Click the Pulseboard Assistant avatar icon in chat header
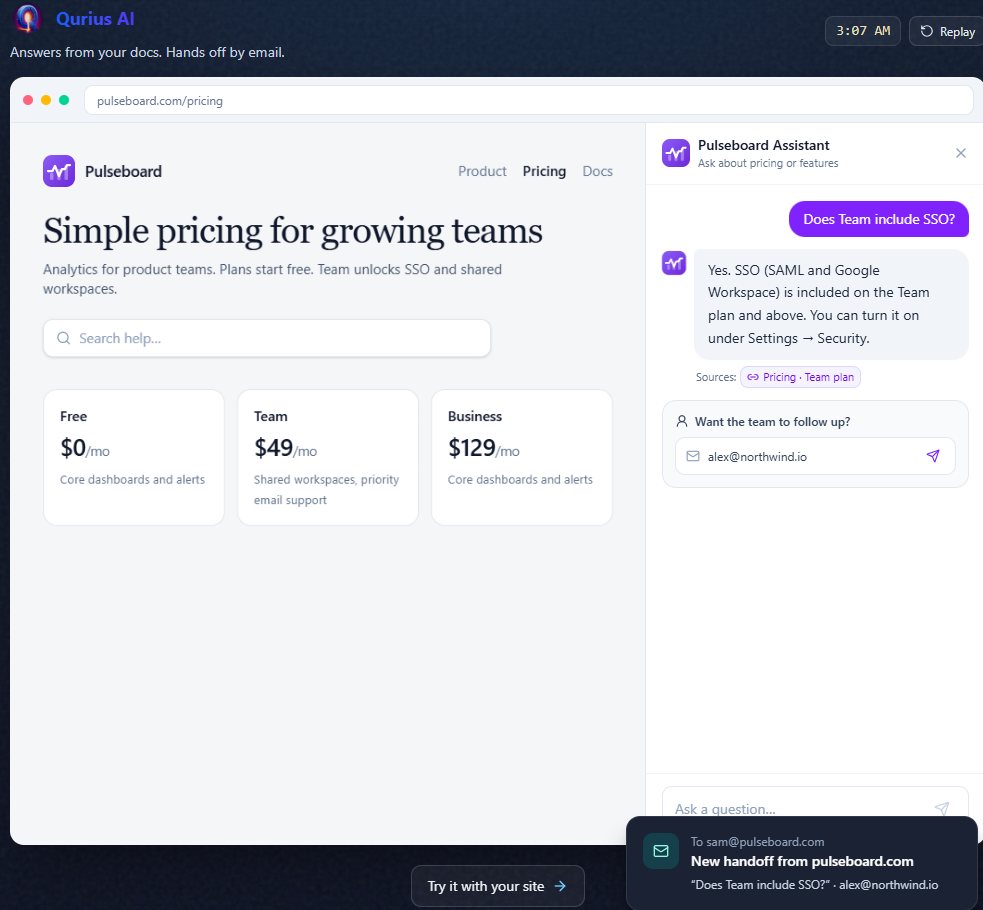 pyautogui.click(x=676, y=153)
